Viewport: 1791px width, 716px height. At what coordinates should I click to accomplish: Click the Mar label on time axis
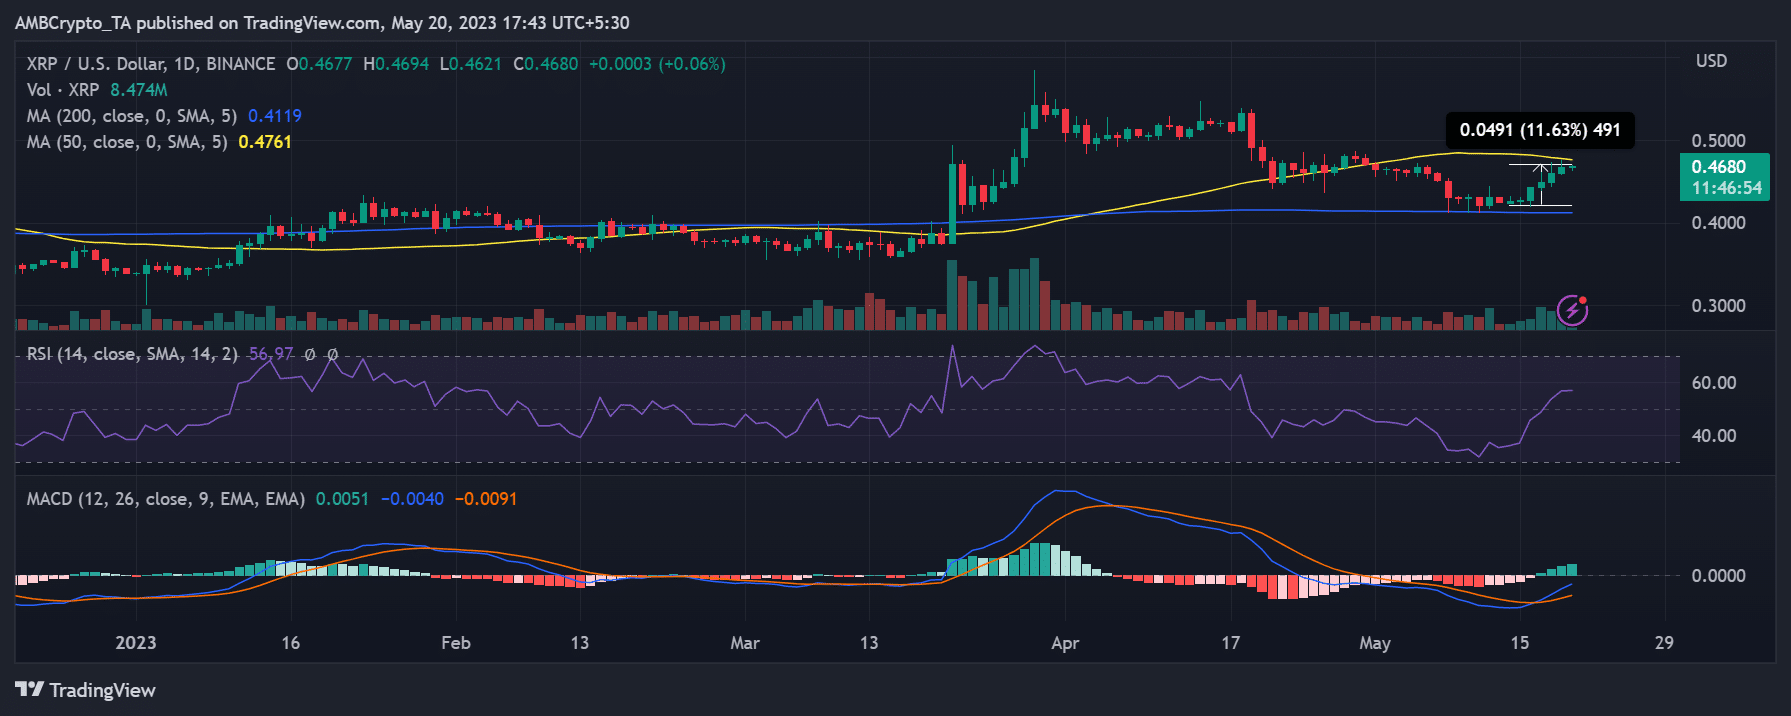(745, 643)
